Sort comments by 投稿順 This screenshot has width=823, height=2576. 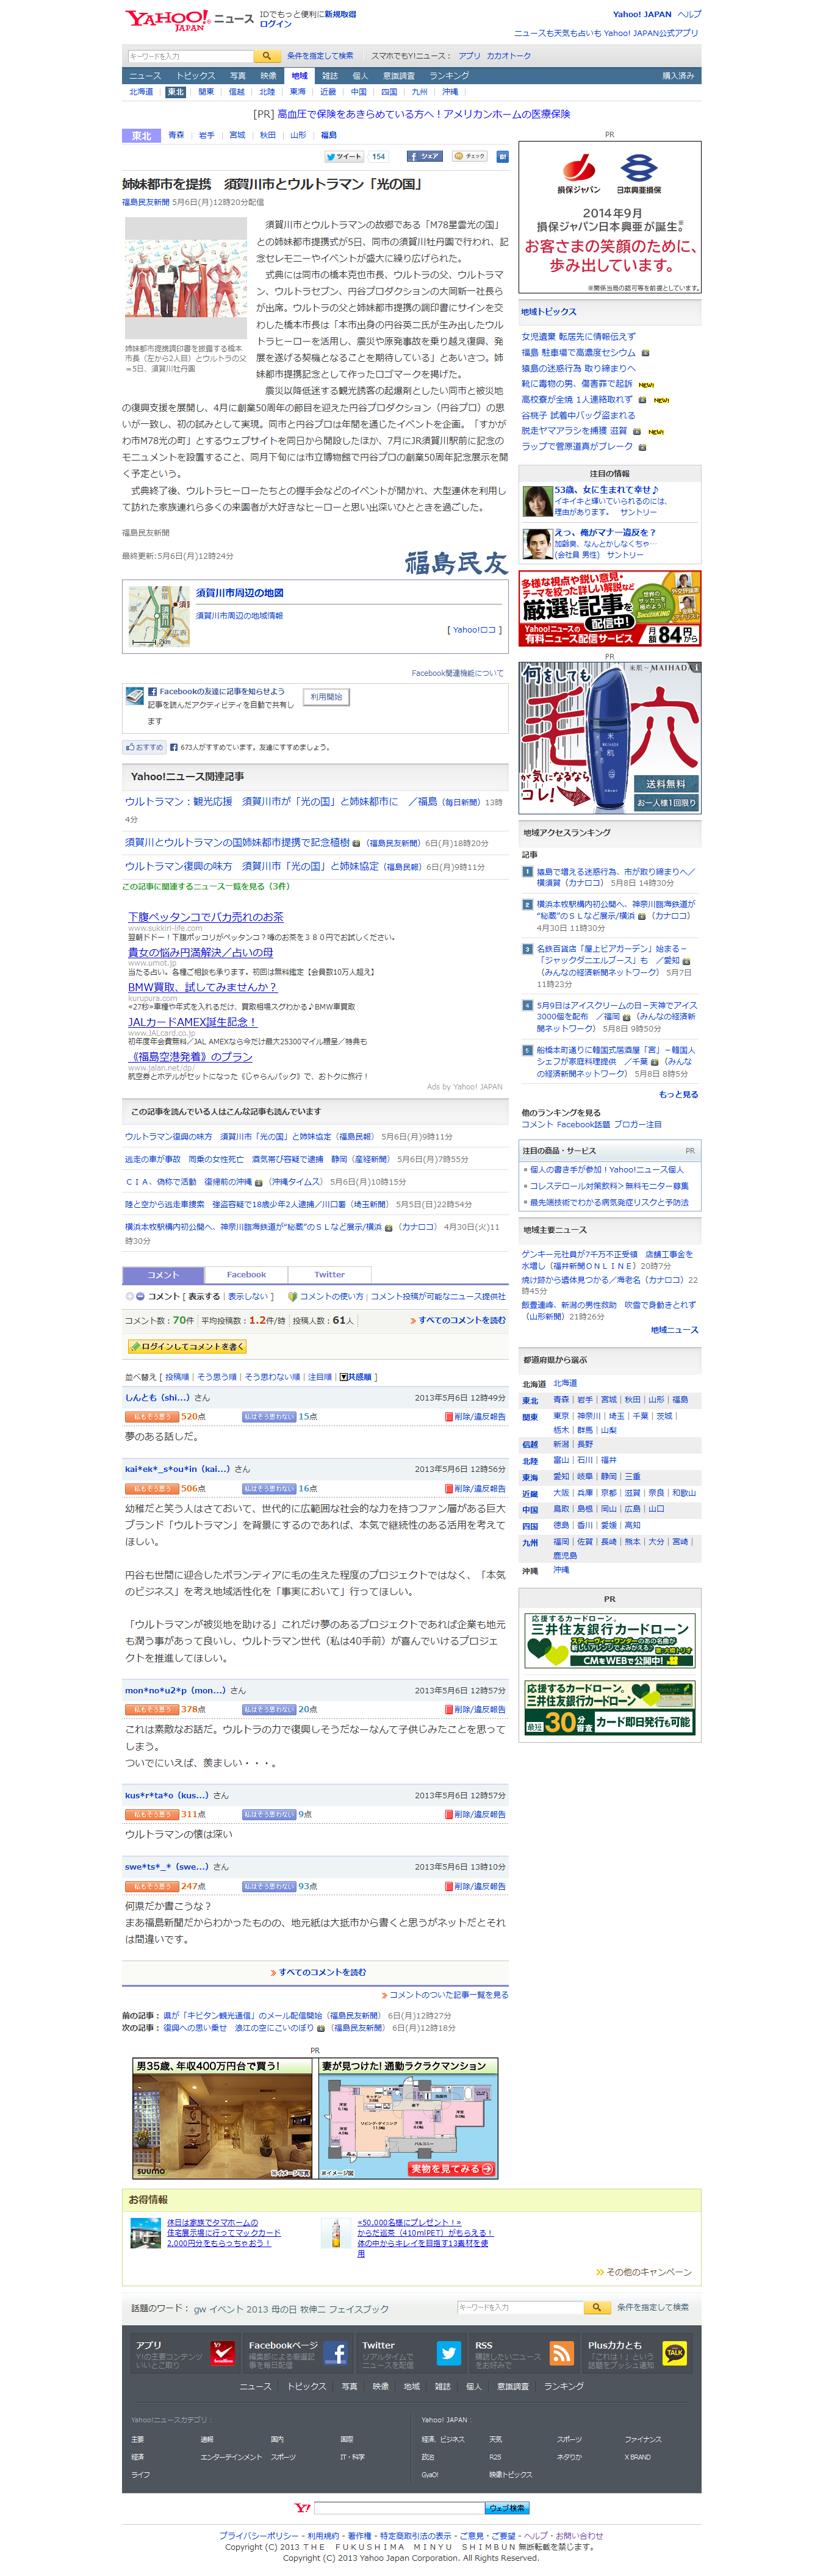[x=177, y=1377]
